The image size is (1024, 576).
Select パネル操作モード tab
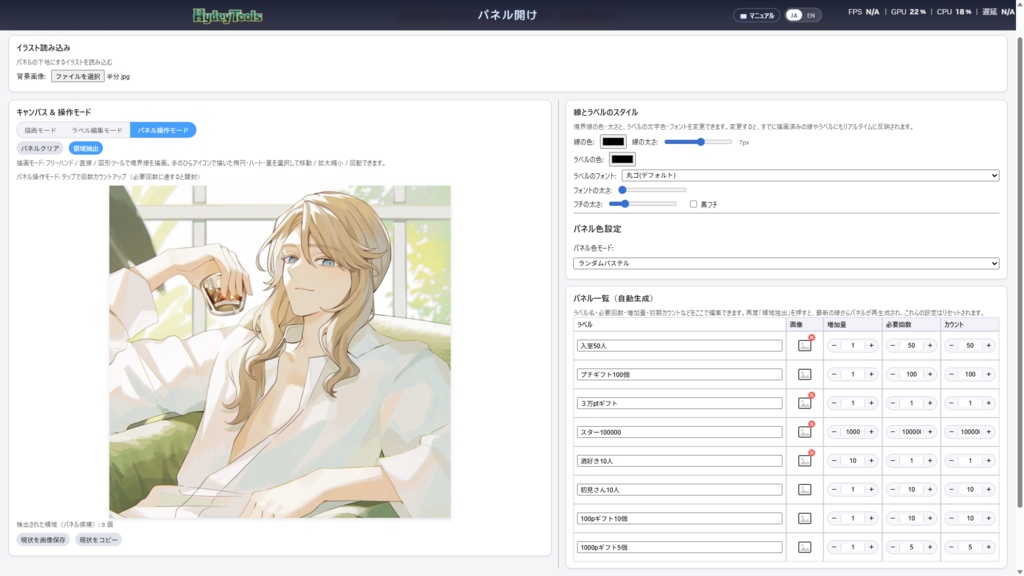click(x=163, y=130)
